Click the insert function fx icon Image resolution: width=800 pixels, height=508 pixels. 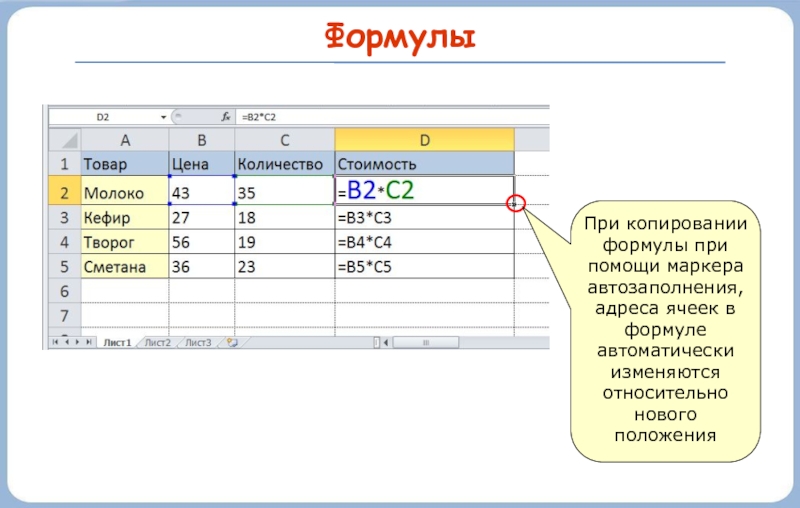(x=226, y=117)
